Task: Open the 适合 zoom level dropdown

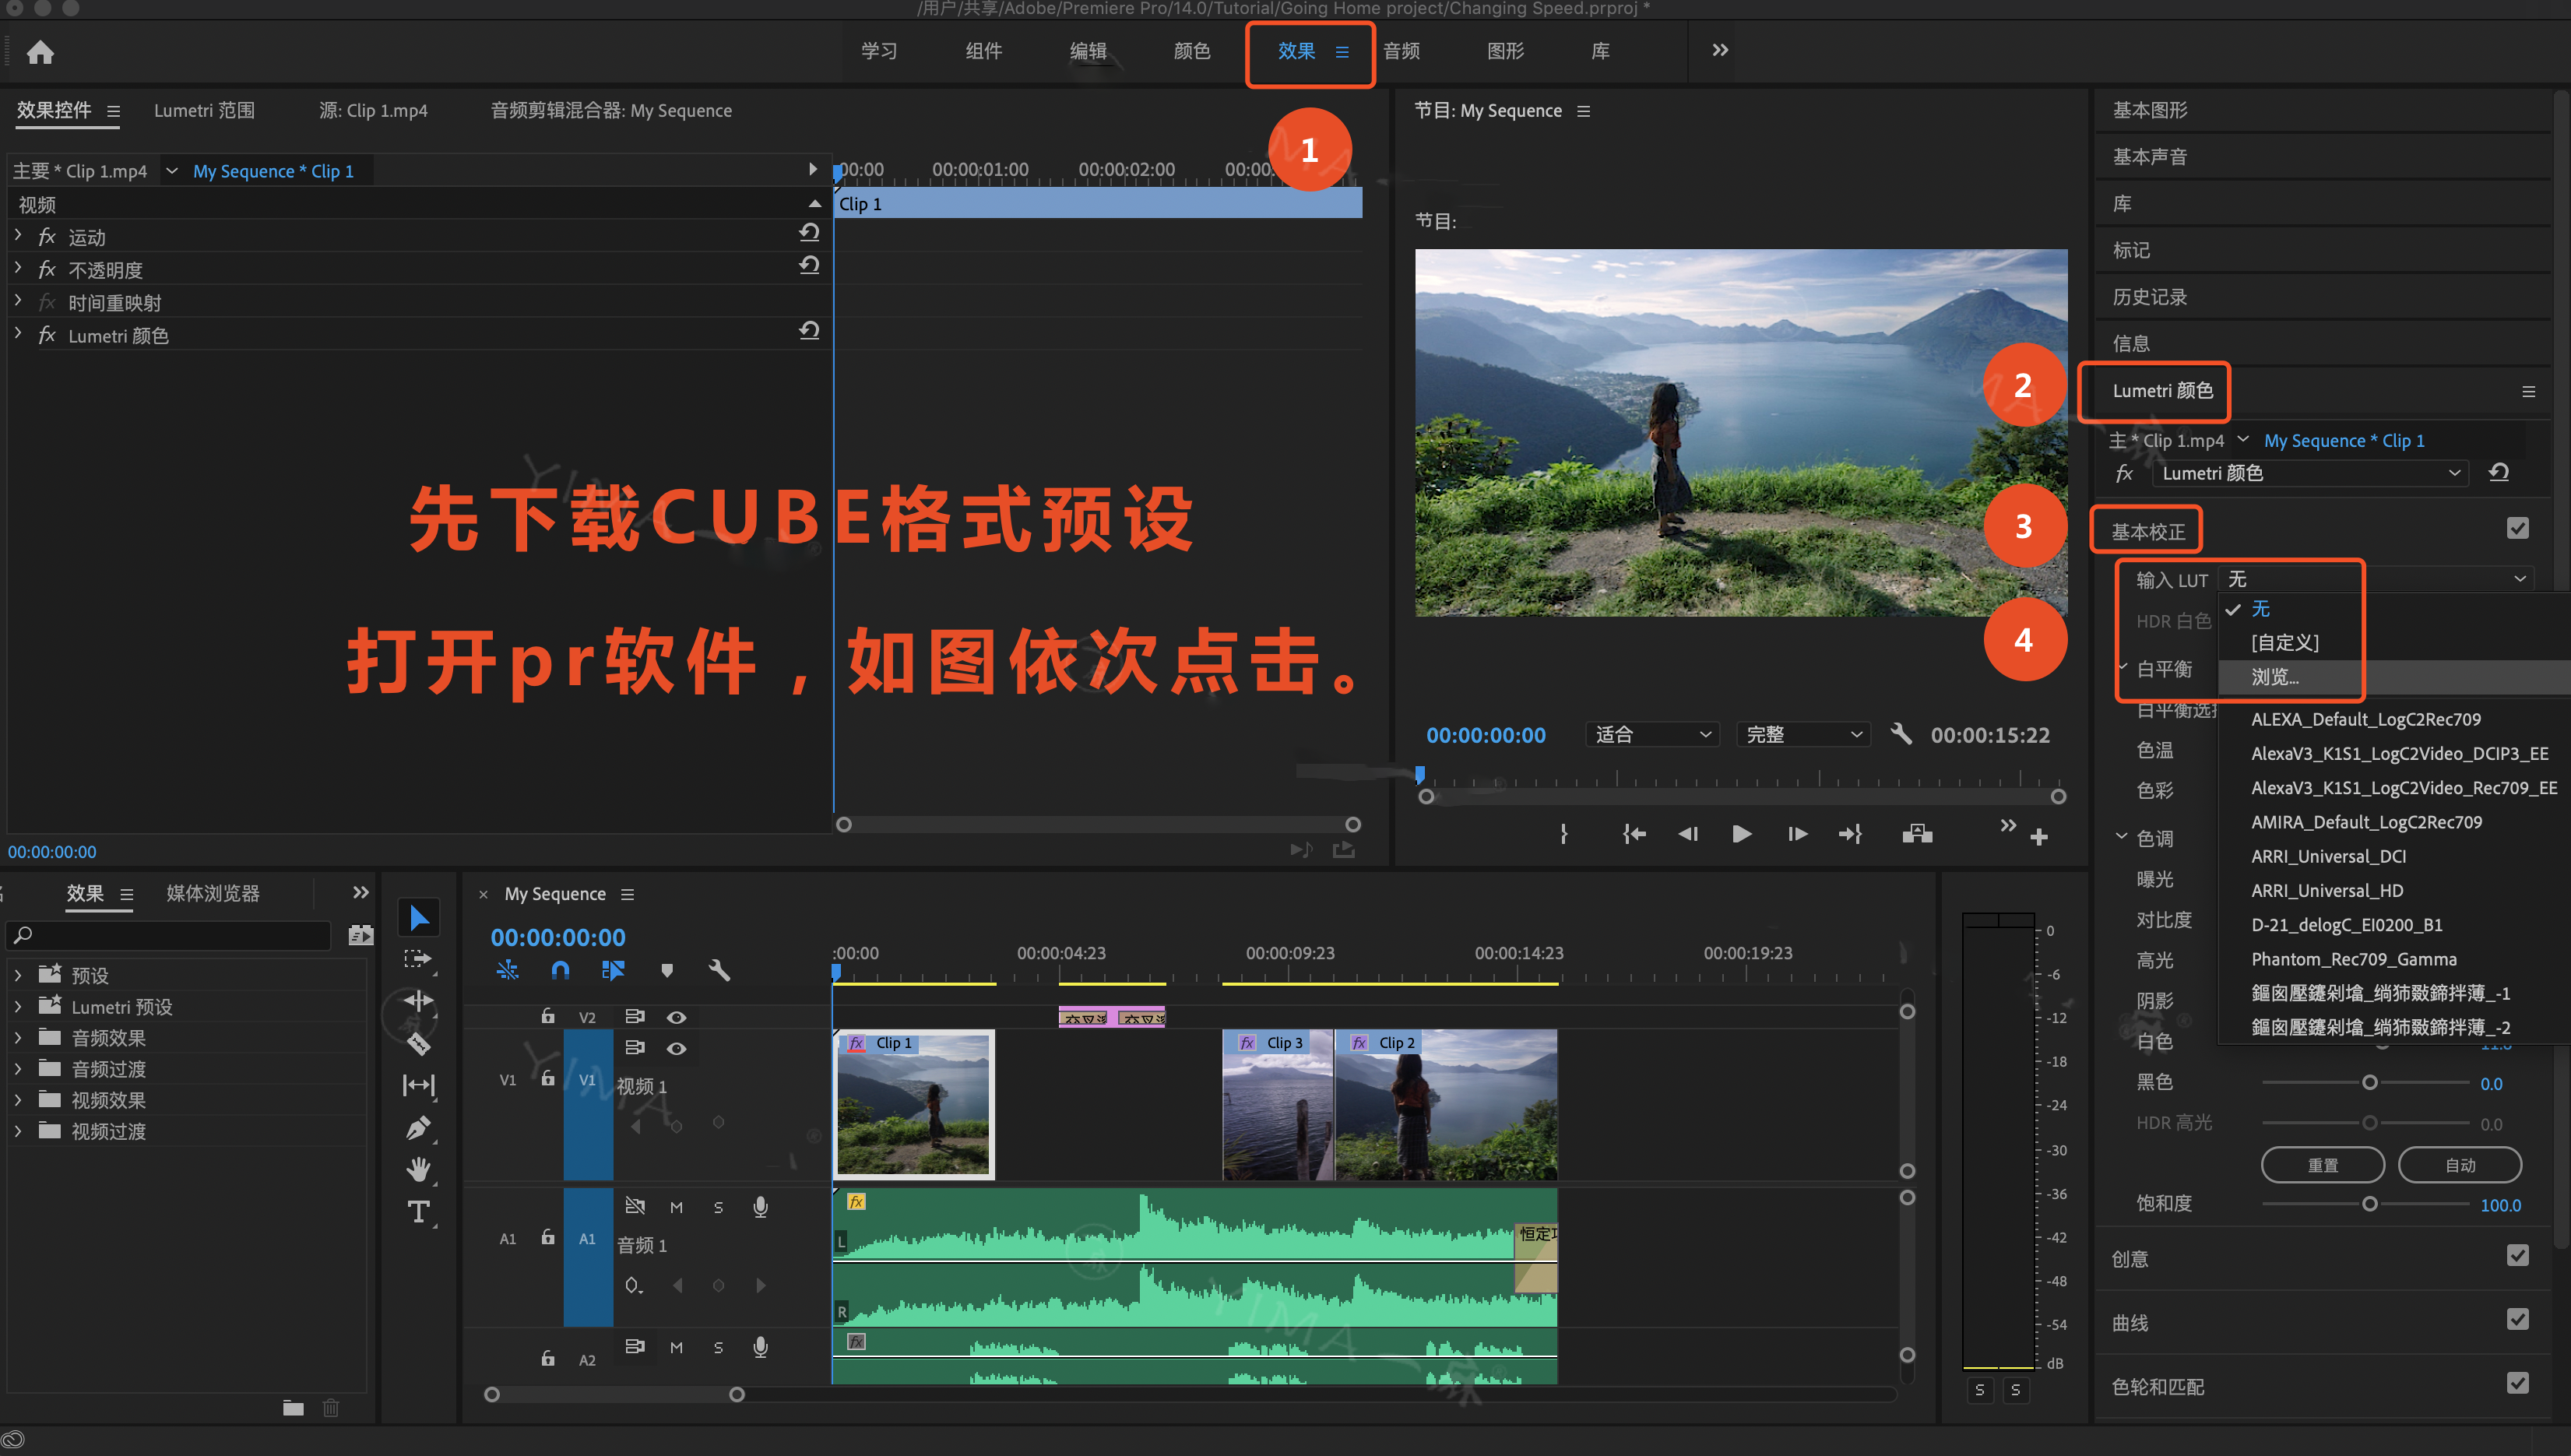Action: [1651, 734]
